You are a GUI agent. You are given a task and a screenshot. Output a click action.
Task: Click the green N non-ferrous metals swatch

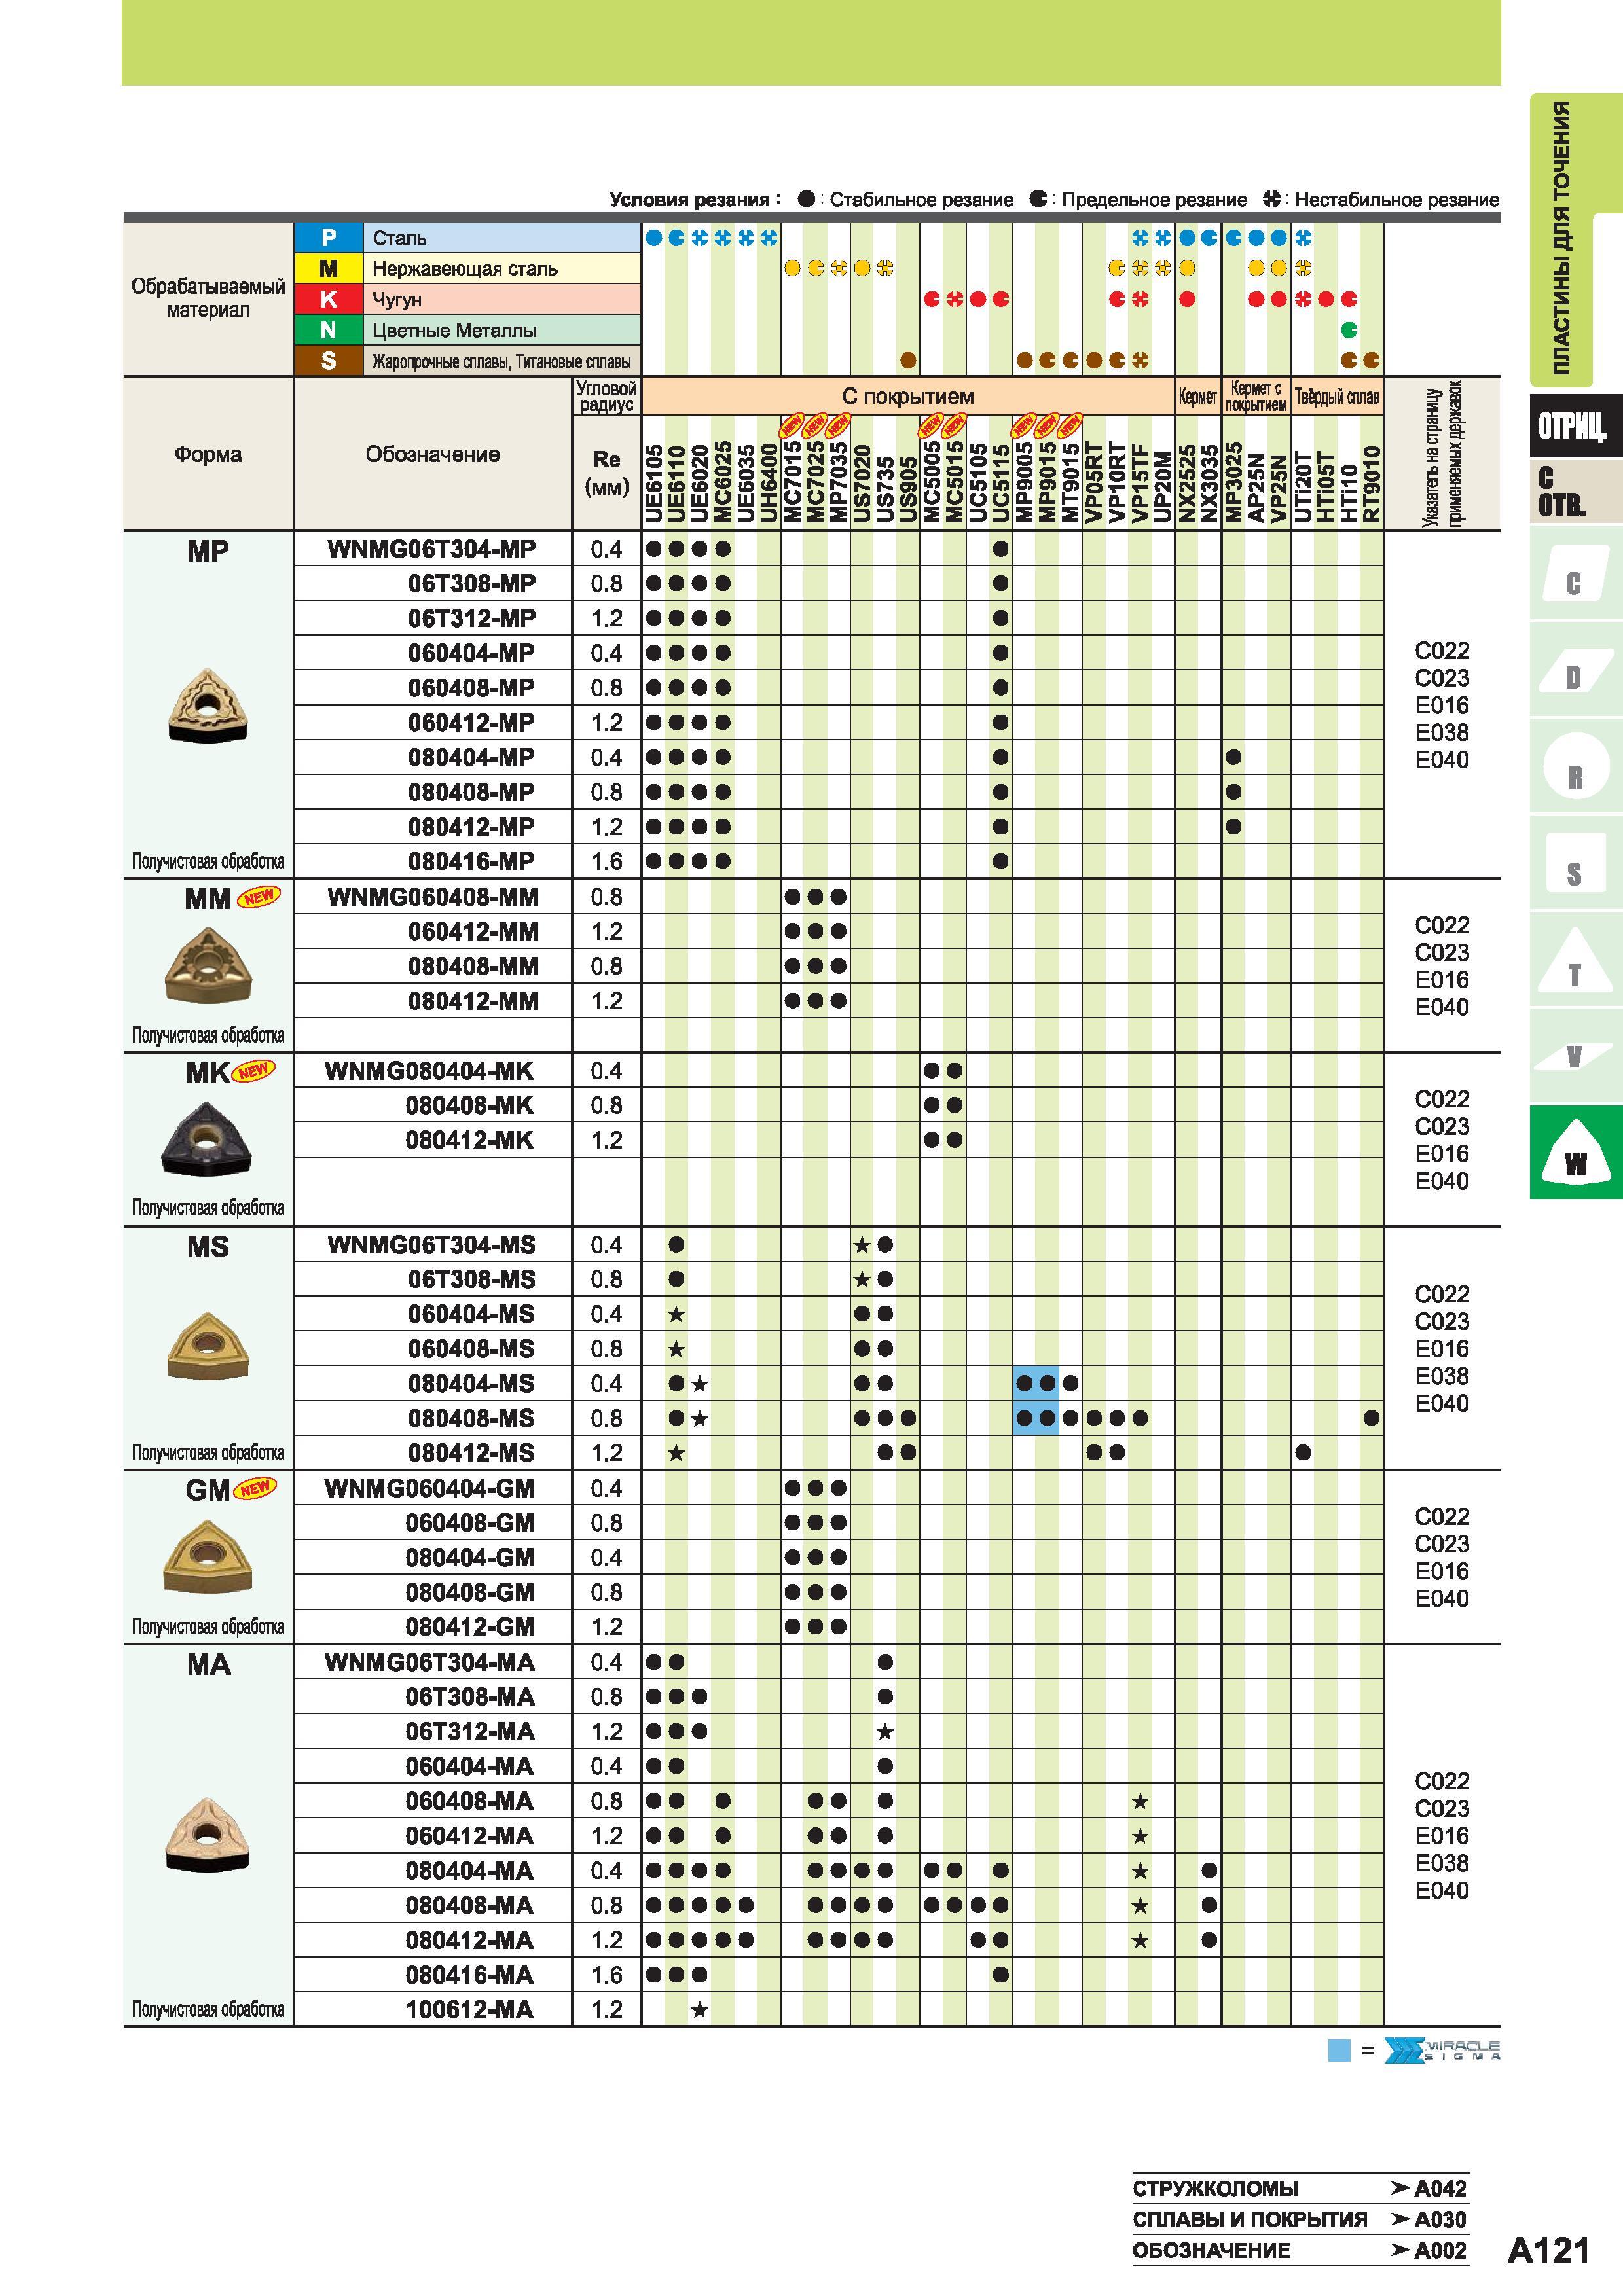[x=328, y=330]
